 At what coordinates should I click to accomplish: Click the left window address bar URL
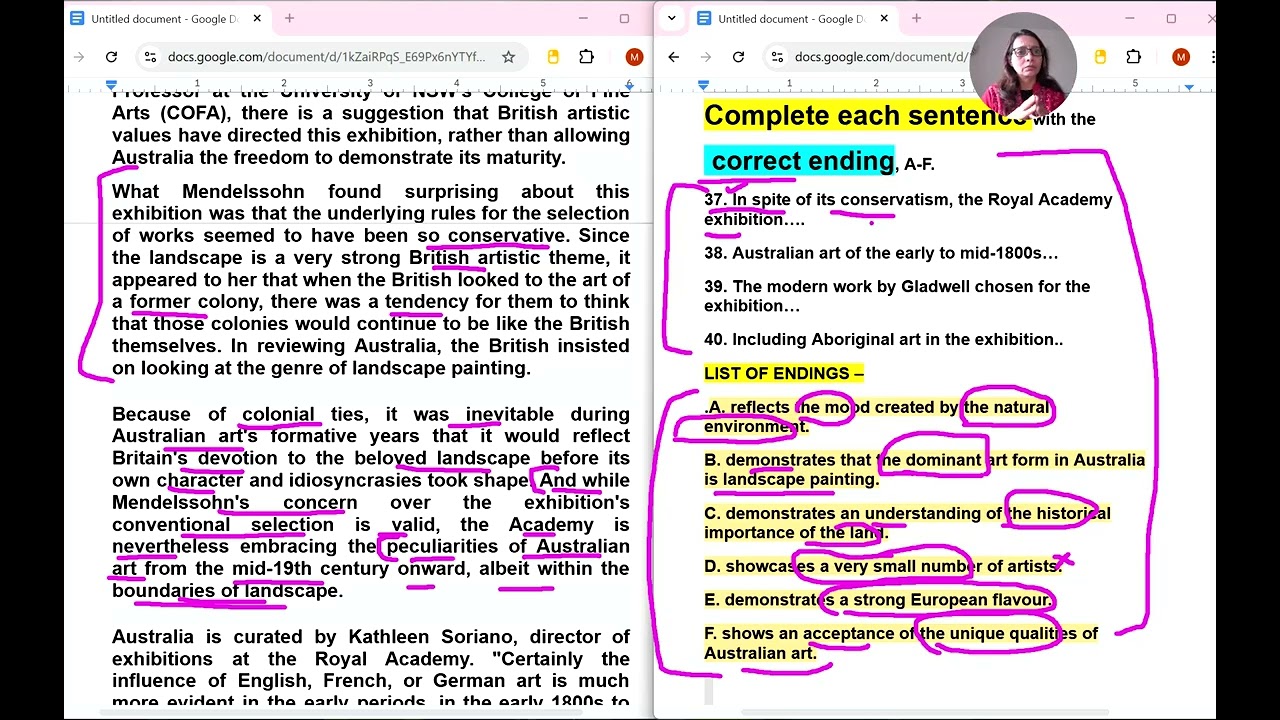click(x=326, y=57)
